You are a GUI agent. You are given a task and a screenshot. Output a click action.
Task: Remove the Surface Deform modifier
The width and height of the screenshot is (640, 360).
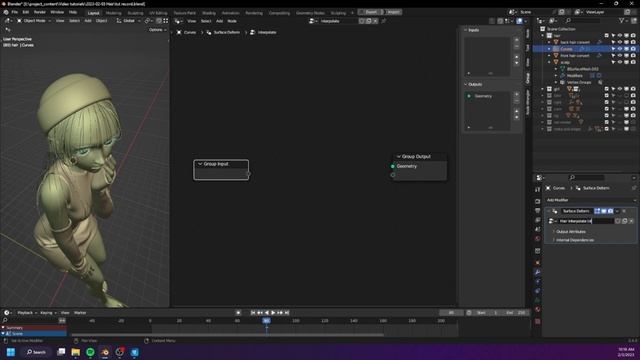pyautogui.click(x=624, y=211)
